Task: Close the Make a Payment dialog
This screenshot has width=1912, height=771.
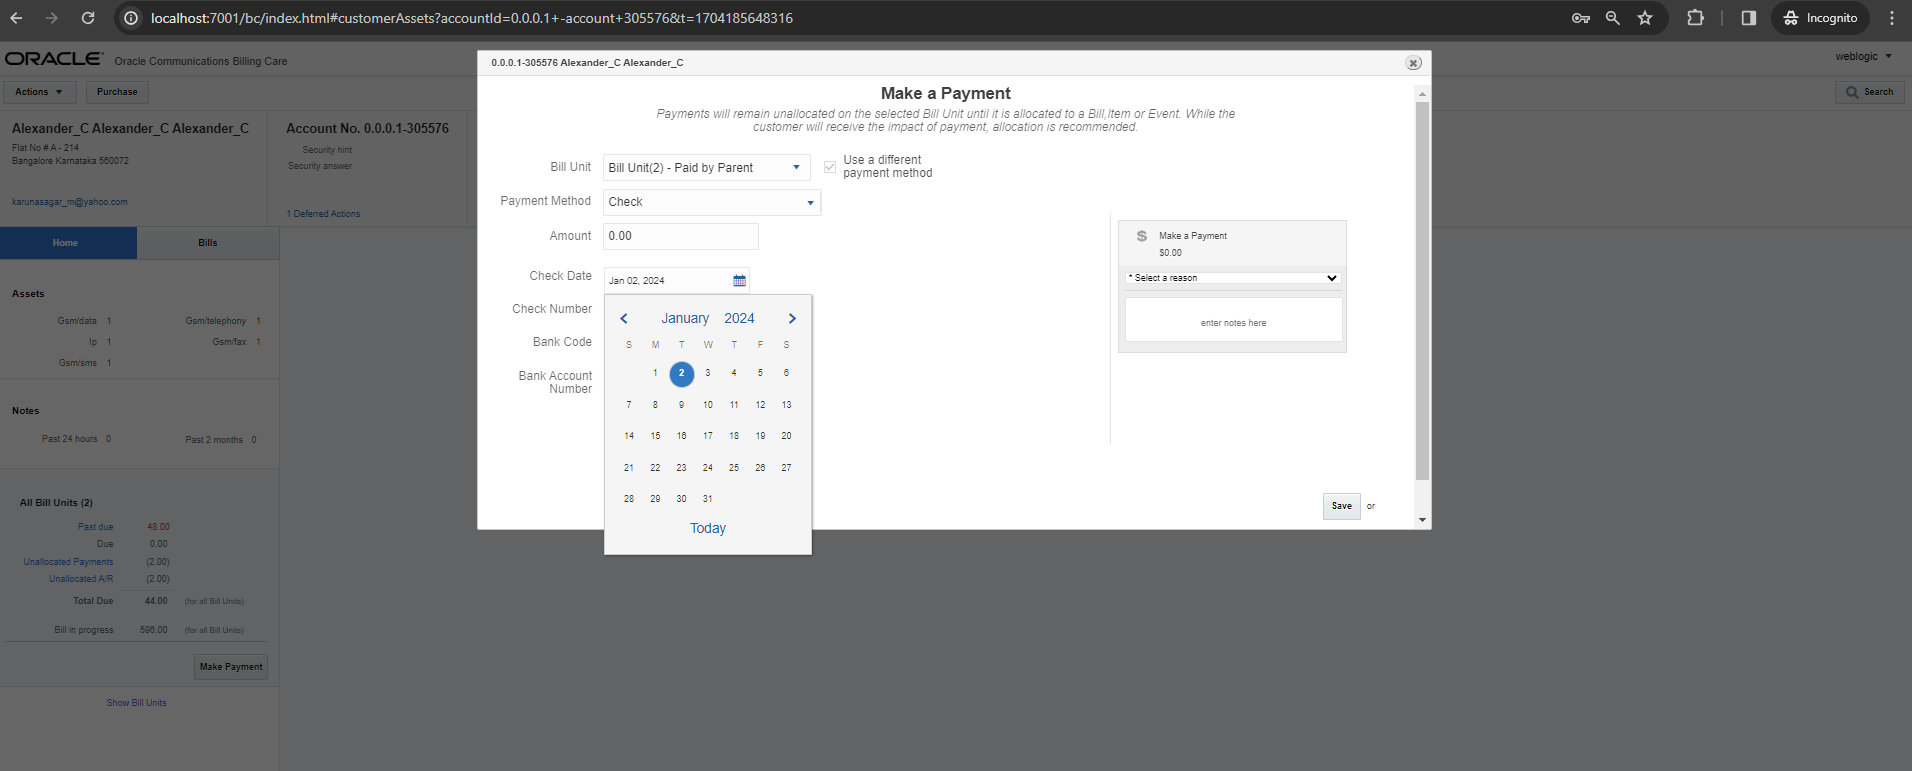Action: (x=1414, y=63)
